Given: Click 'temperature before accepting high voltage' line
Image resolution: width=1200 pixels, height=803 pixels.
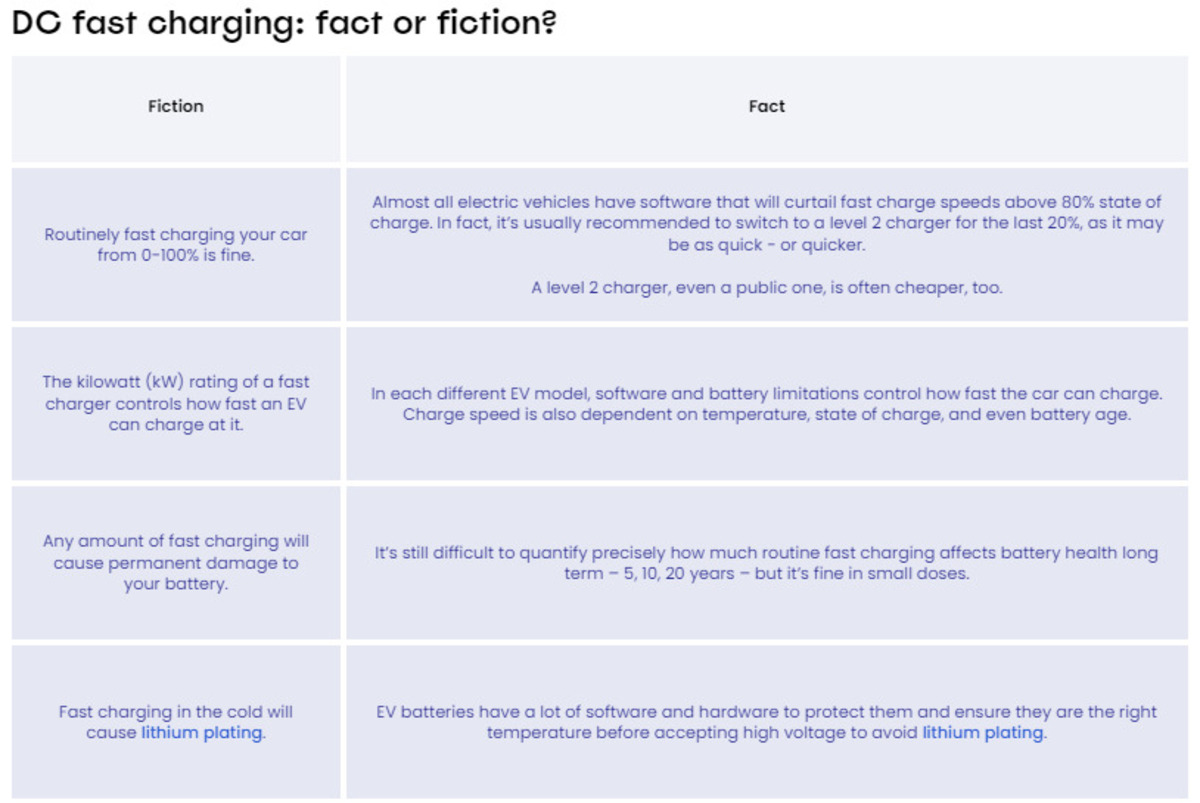Looking at the screenshot, I should (767, 733).
